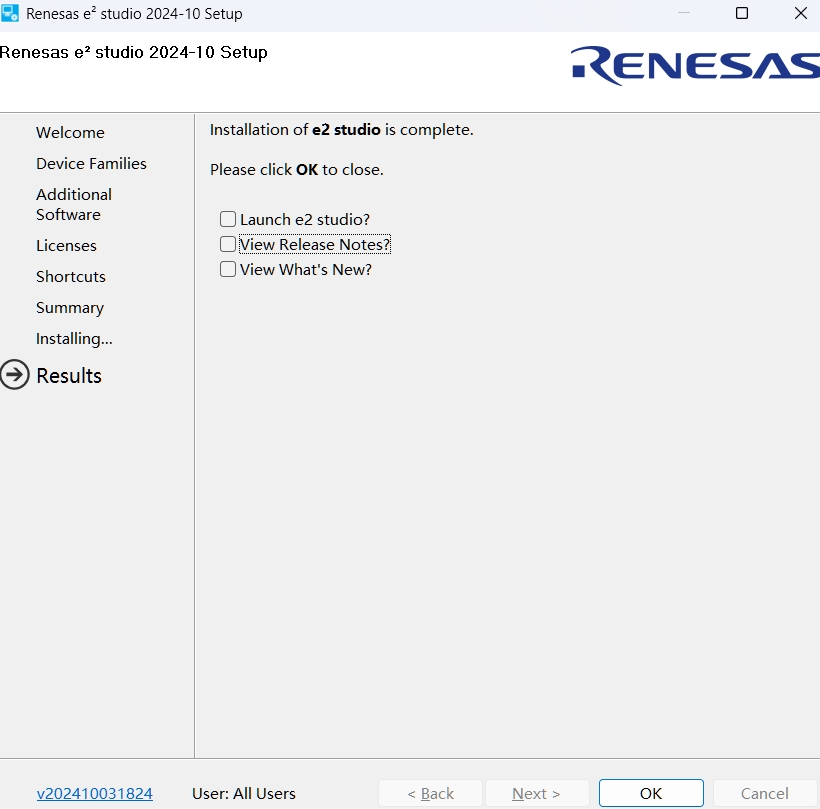Click the Results step label
Viewport: 820px width, 809px height.
(x=69, y=375)
